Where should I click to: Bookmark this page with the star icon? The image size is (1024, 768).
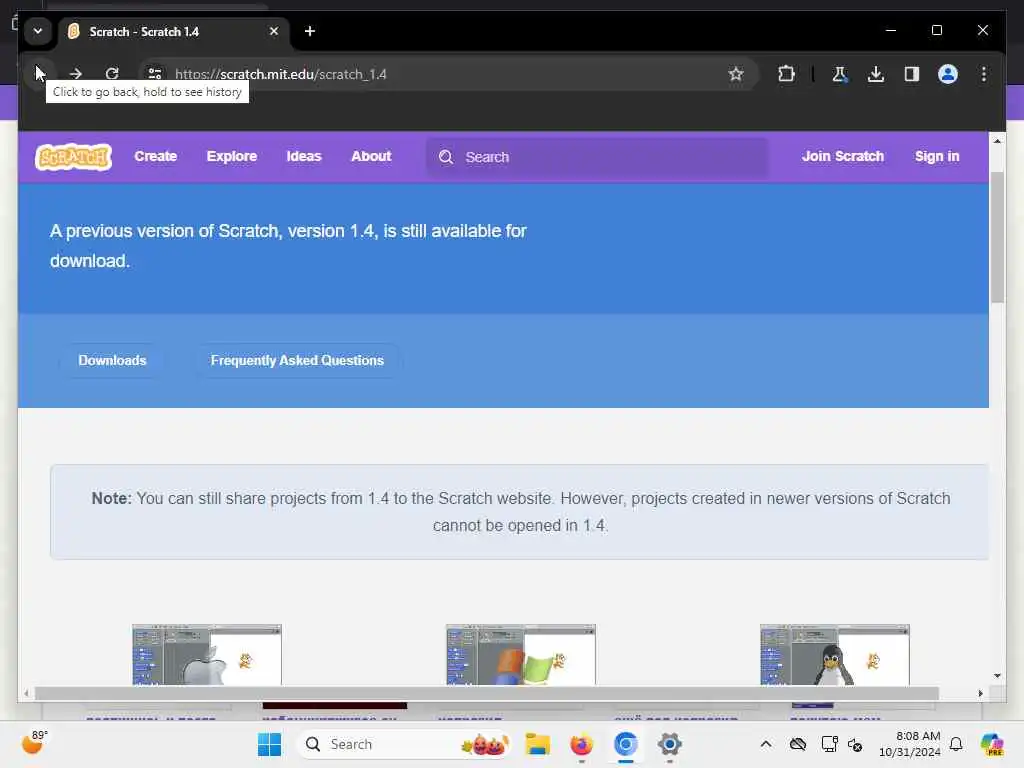(x=736, y=74)
